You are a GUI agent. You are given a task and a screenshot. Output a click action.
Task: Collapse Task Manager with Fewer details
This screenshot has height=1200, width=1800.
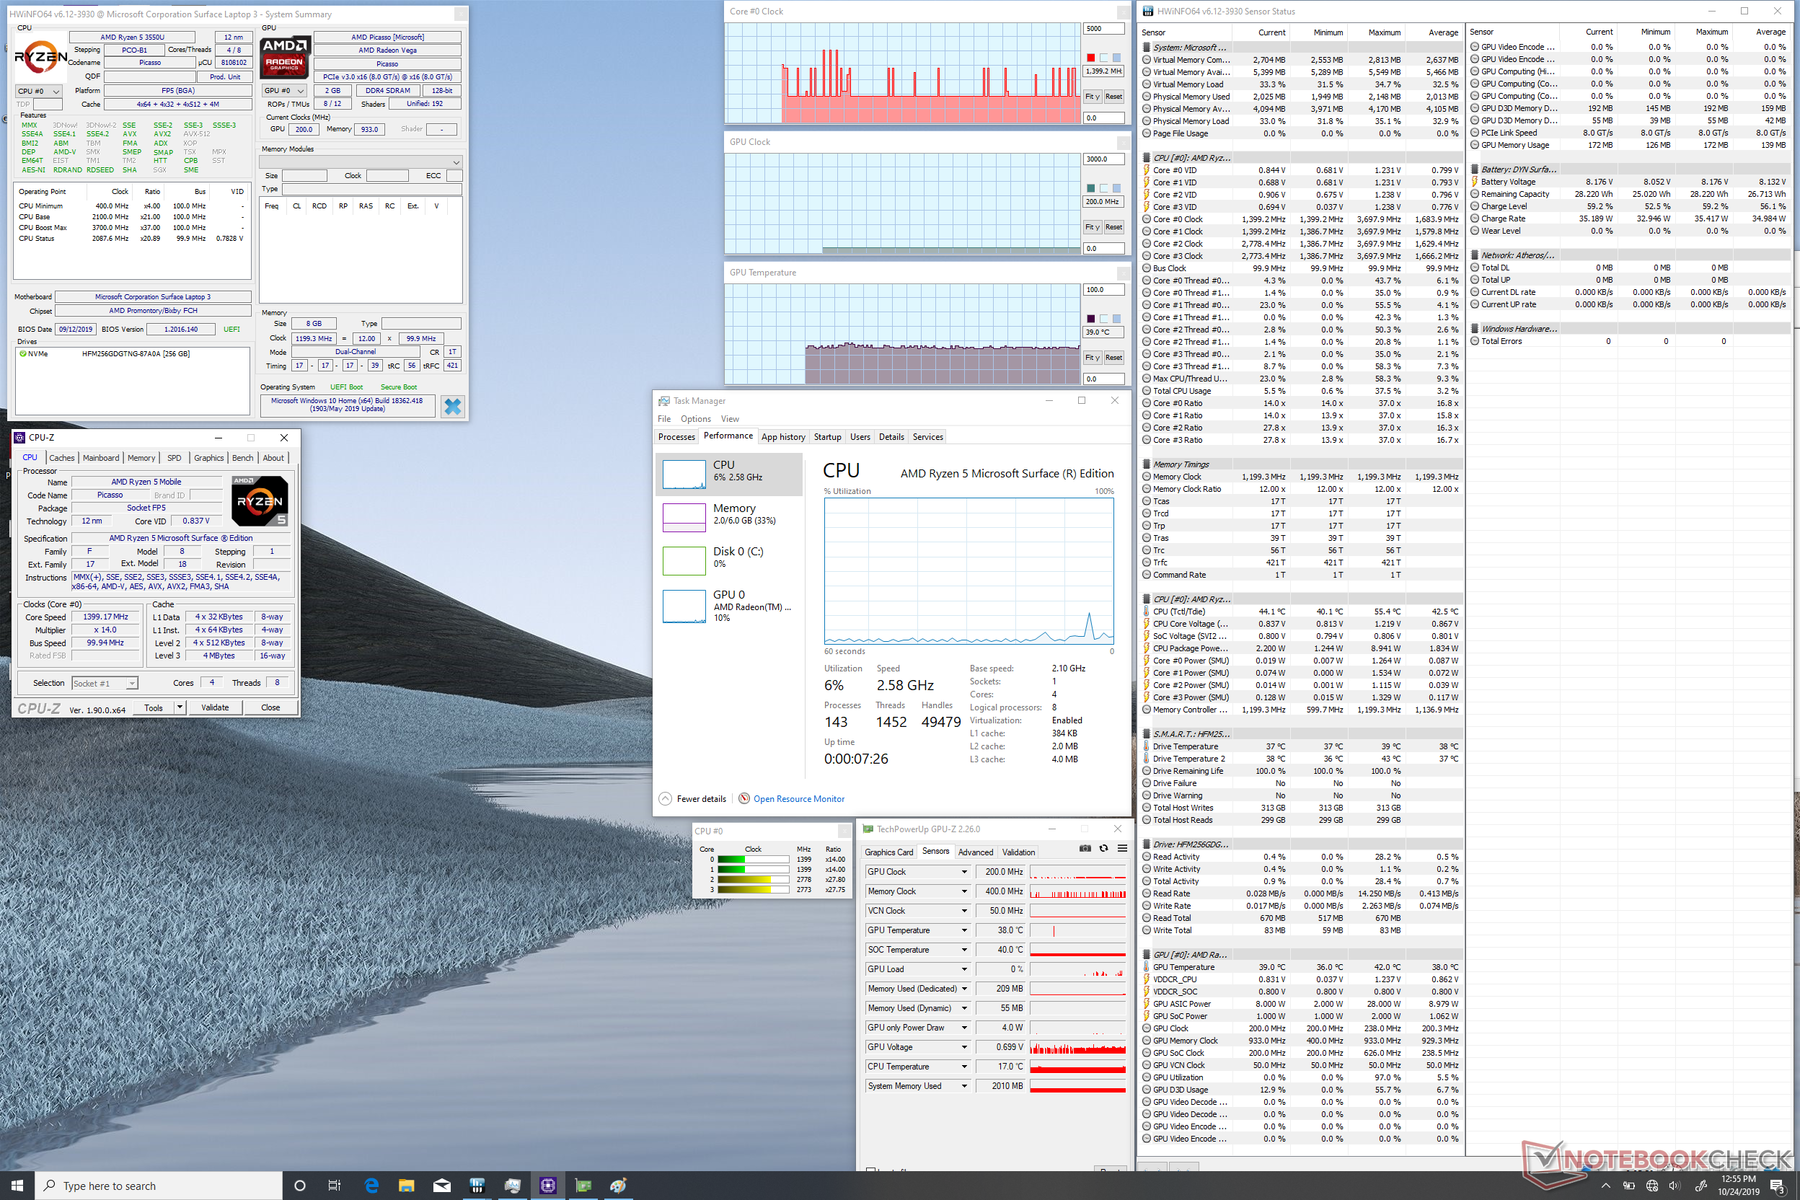(x=692, y=799)
